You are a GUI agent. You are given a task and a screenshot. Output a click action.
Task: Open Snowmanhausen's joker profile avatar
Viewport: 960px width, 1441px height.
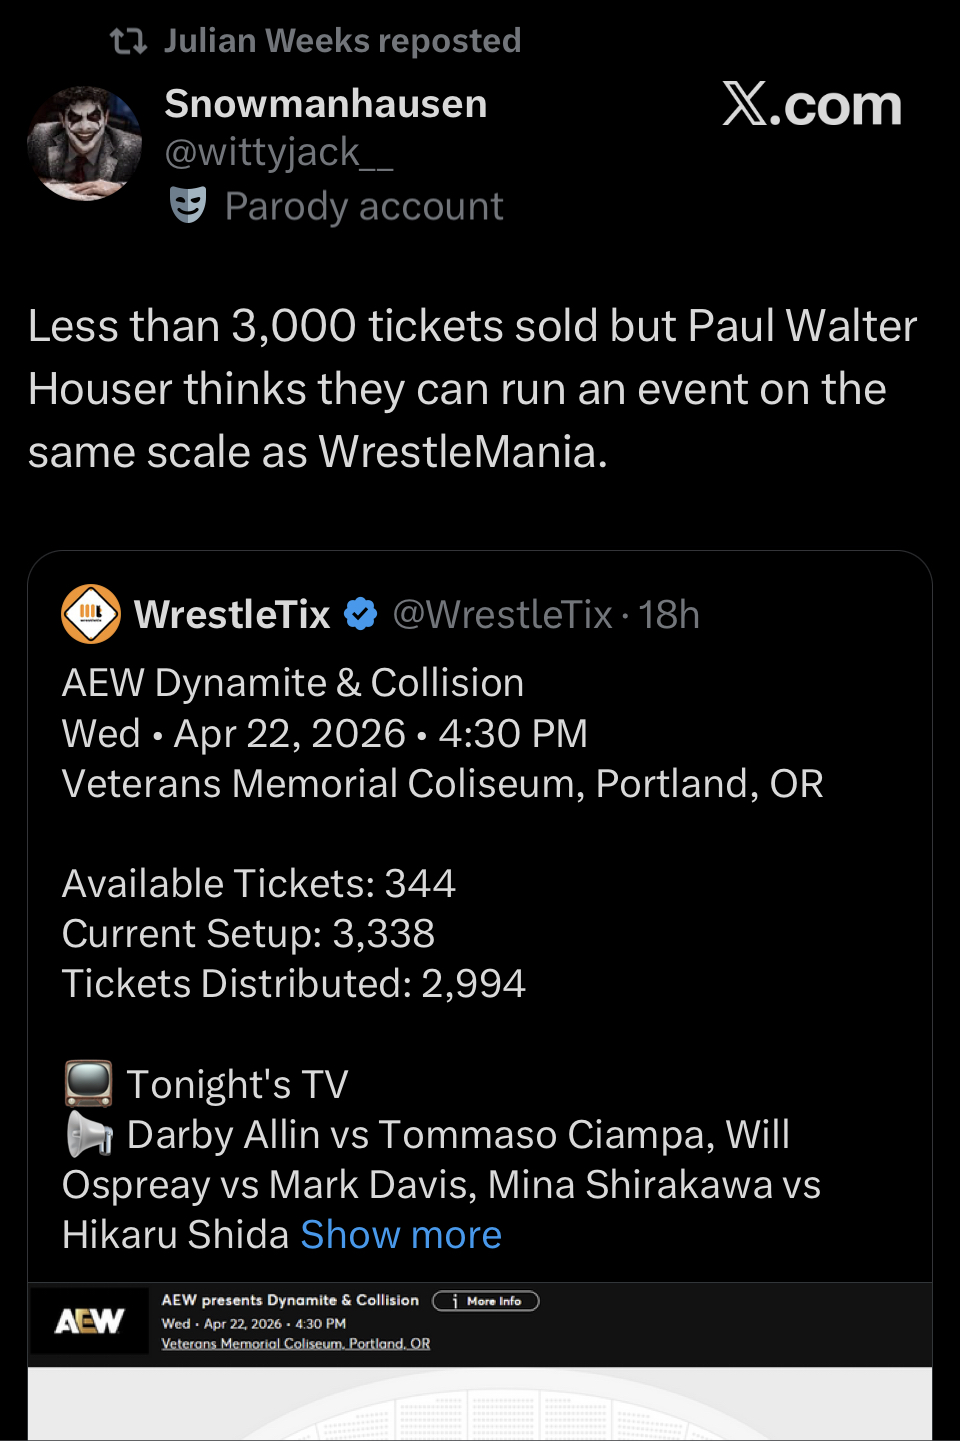coord(85,143)
